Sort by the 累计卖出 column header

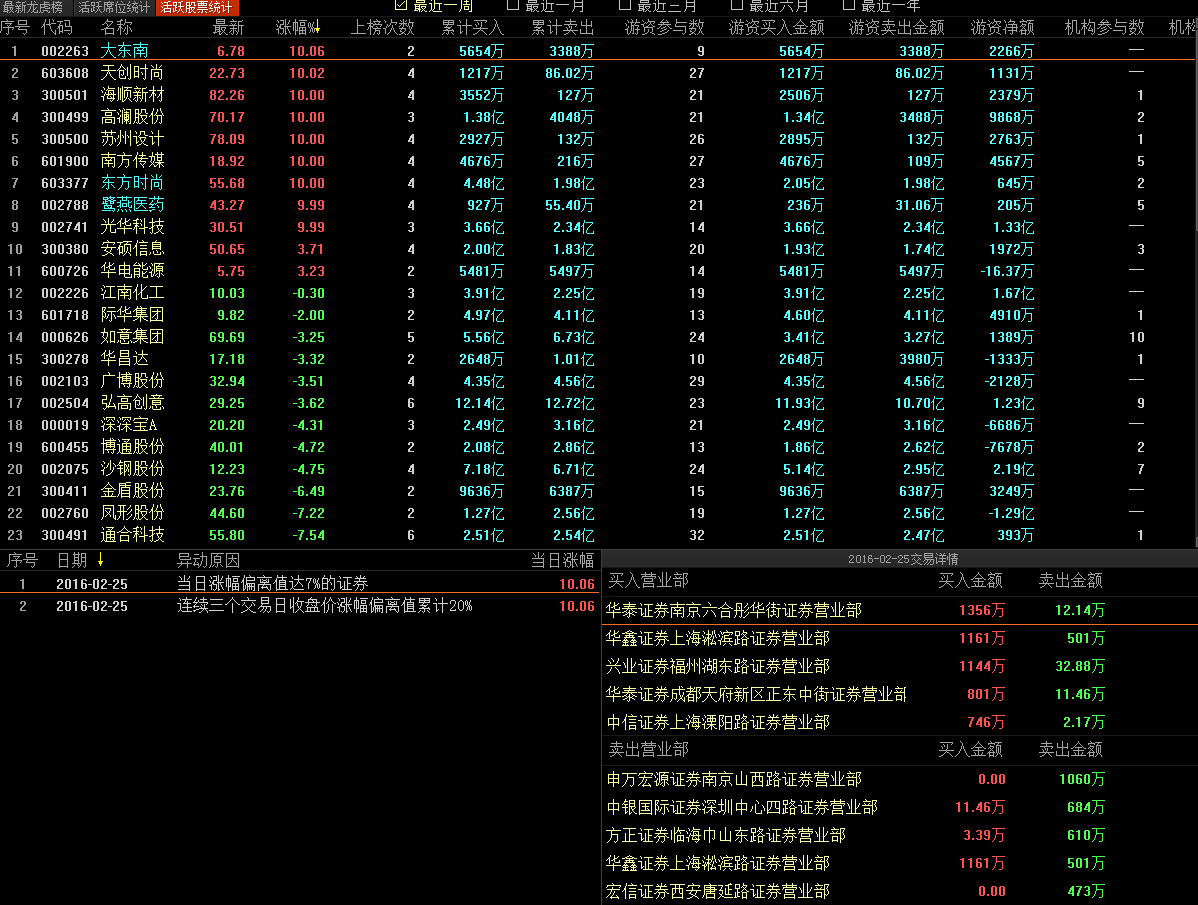tap(563, 27)
